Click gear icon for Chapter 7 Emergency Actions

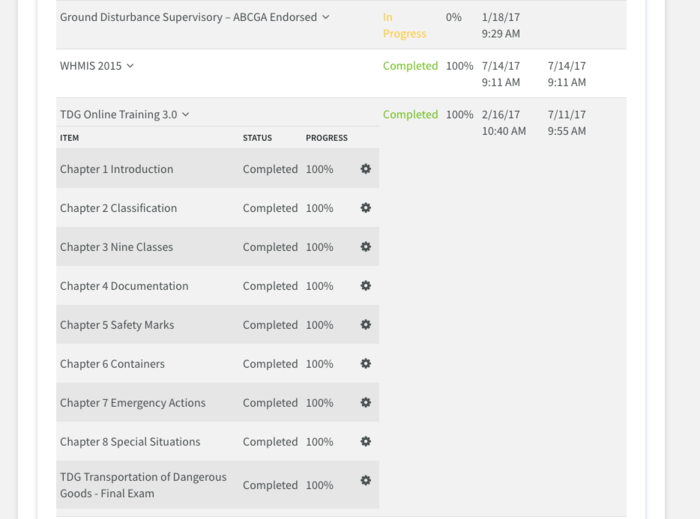(x=366, y=402)
